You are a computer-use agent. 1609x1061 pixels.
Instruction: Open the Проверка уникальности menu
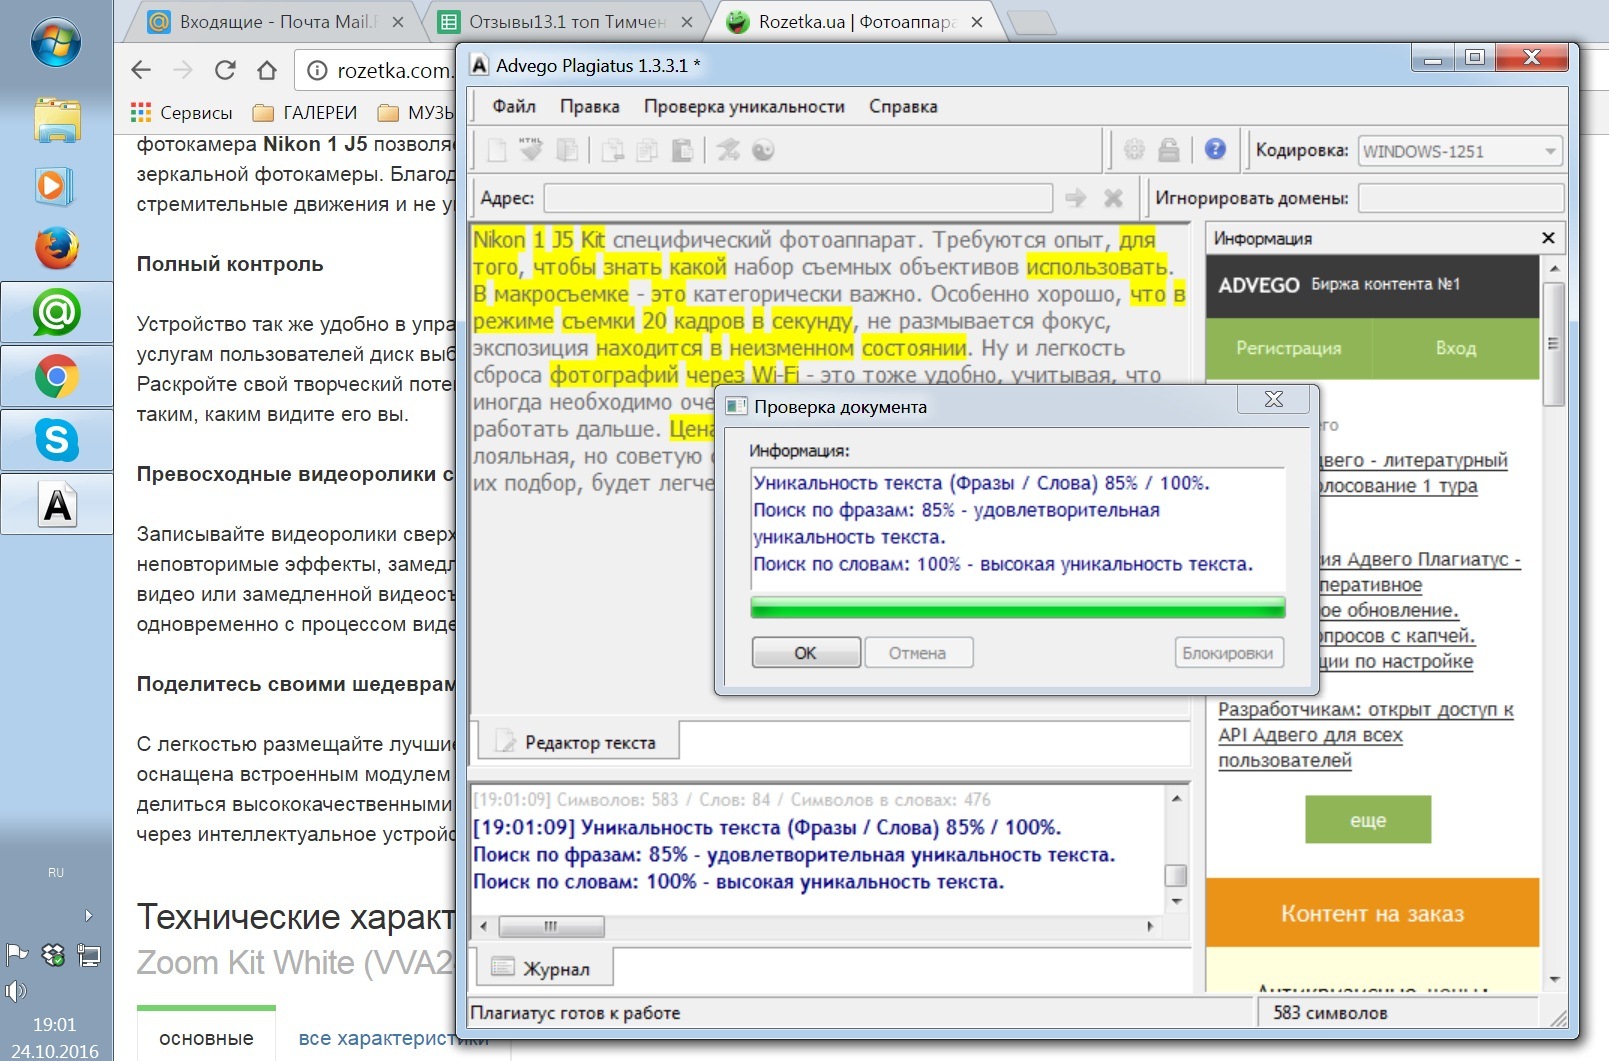point(744,106)
